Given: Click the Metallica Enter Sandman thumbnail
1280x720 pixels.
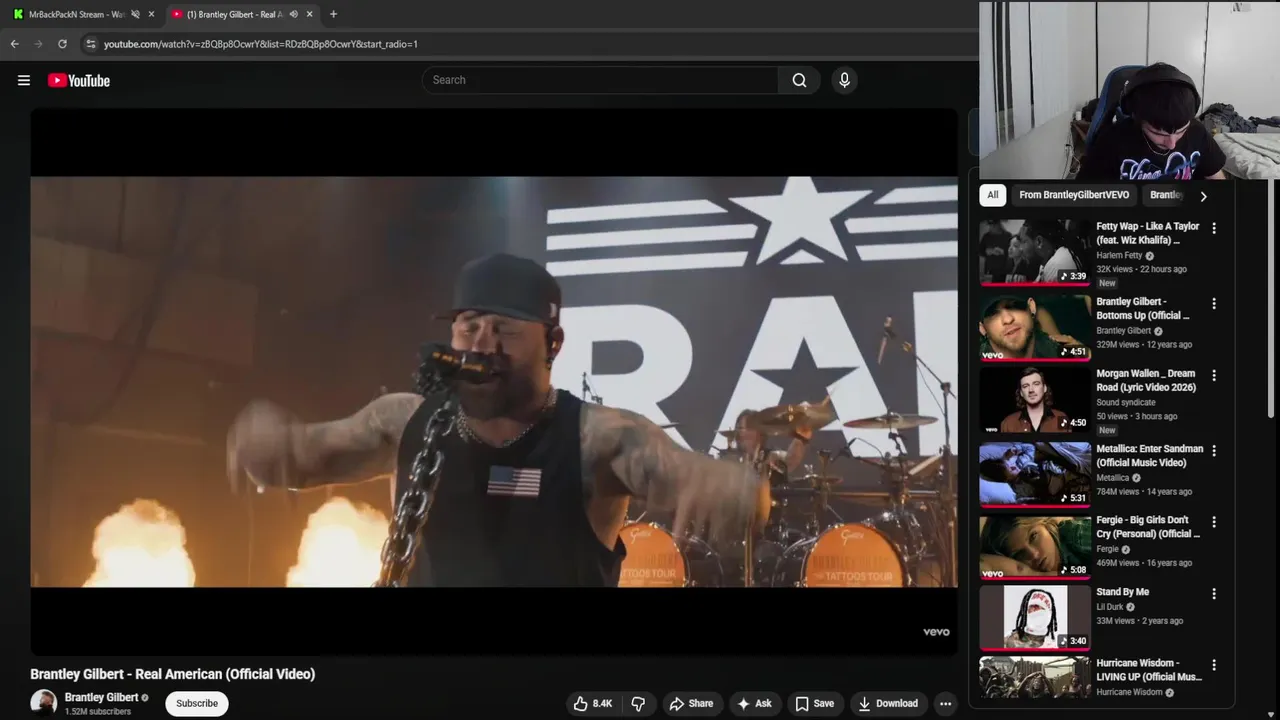Looking at the screenshot, I should pos(1035,474).
